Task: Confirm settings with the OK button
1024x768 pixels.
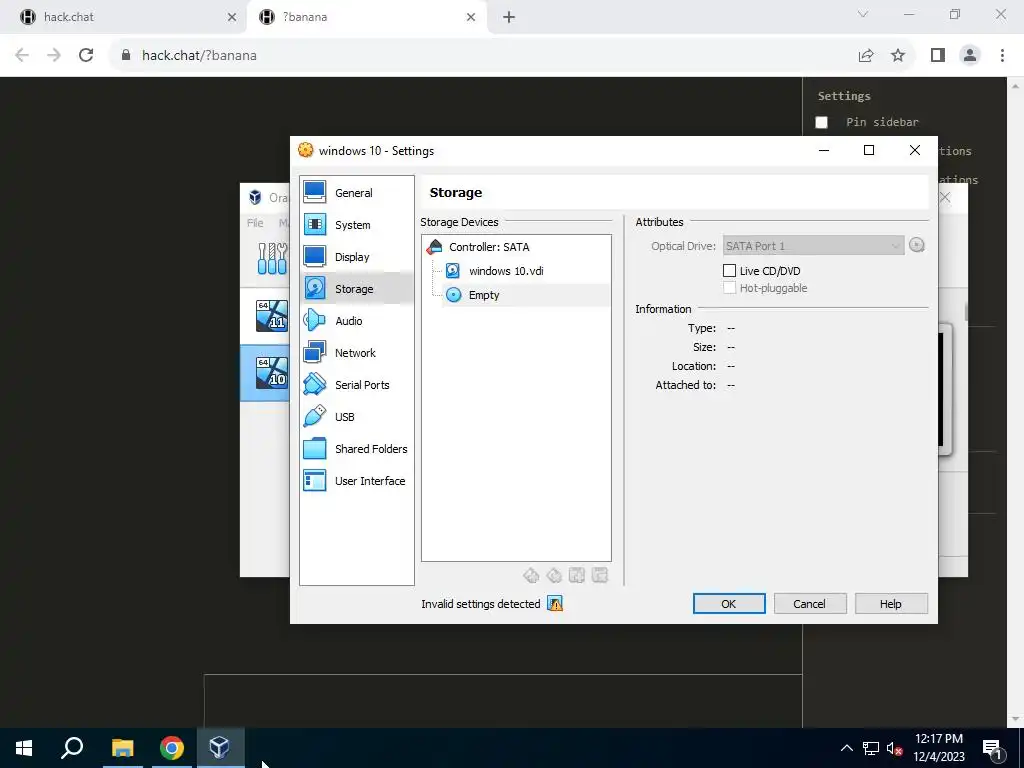Action: (x=729, y=604)
